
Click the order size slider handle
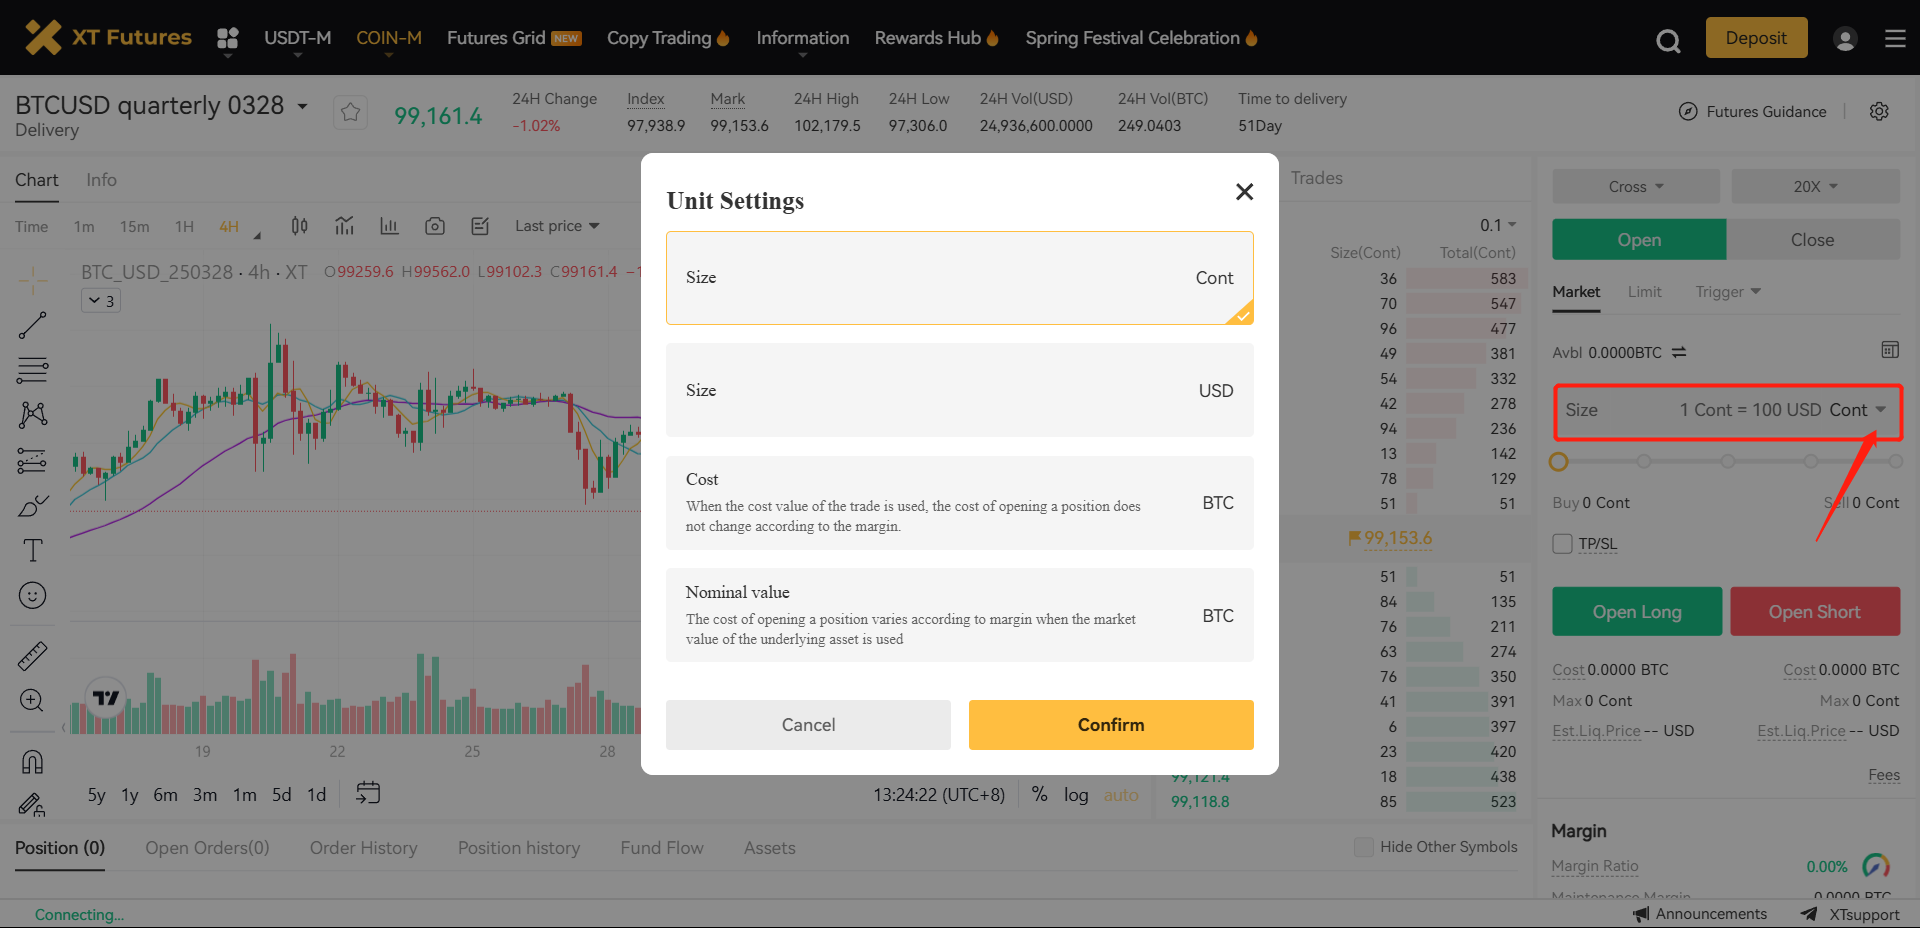[1558, 462]
